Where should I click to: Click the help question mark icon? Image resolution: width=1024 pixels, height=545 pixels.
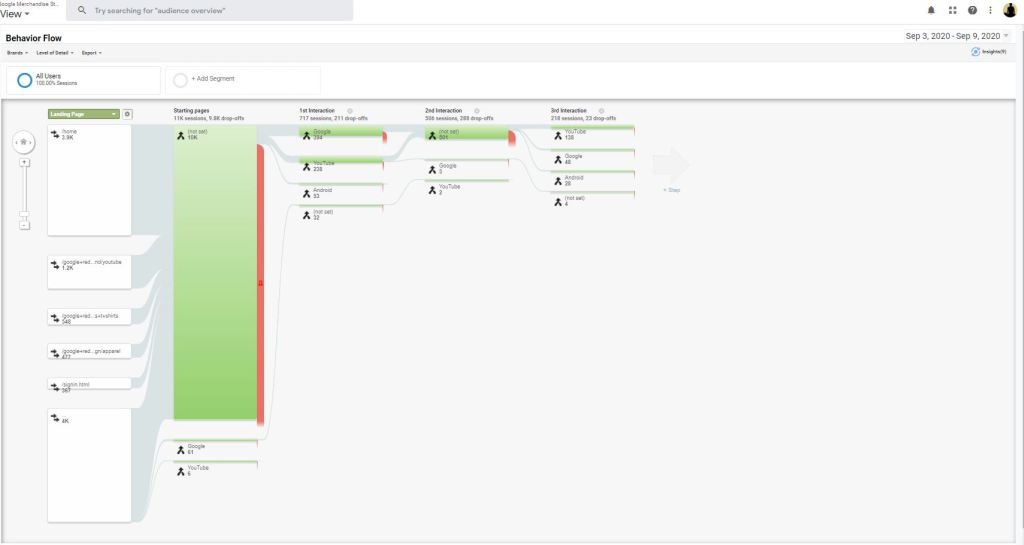(x=971, y=10)
